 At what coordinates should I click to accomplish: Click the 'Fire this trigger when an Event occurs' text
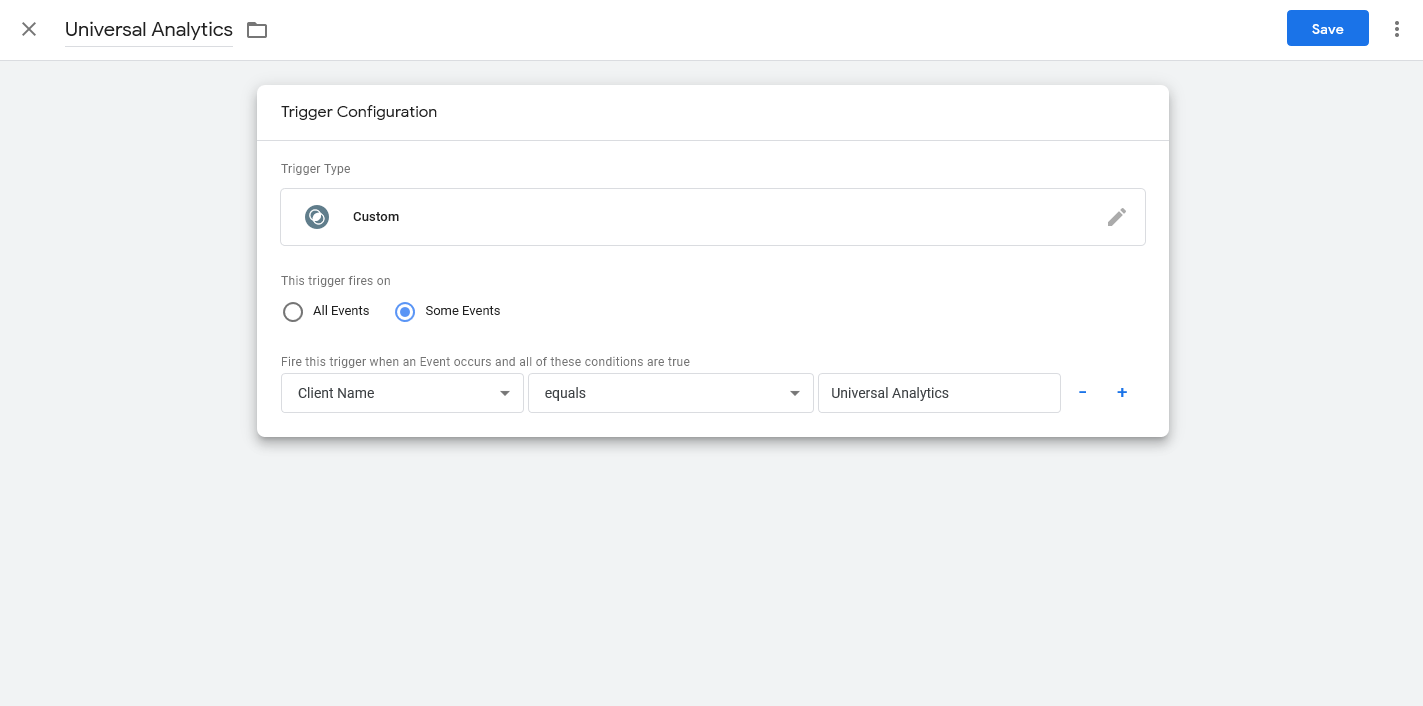tap(485, 362)
